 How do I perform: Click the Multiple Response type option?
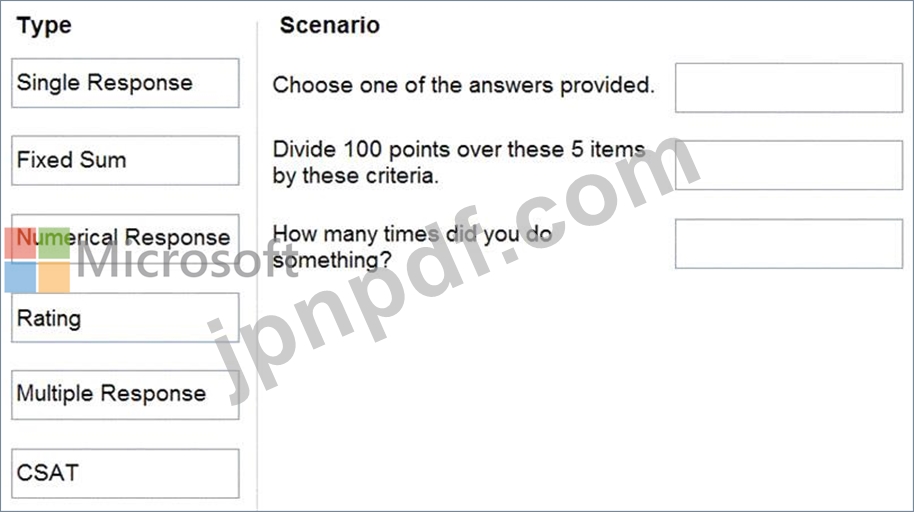125,395
